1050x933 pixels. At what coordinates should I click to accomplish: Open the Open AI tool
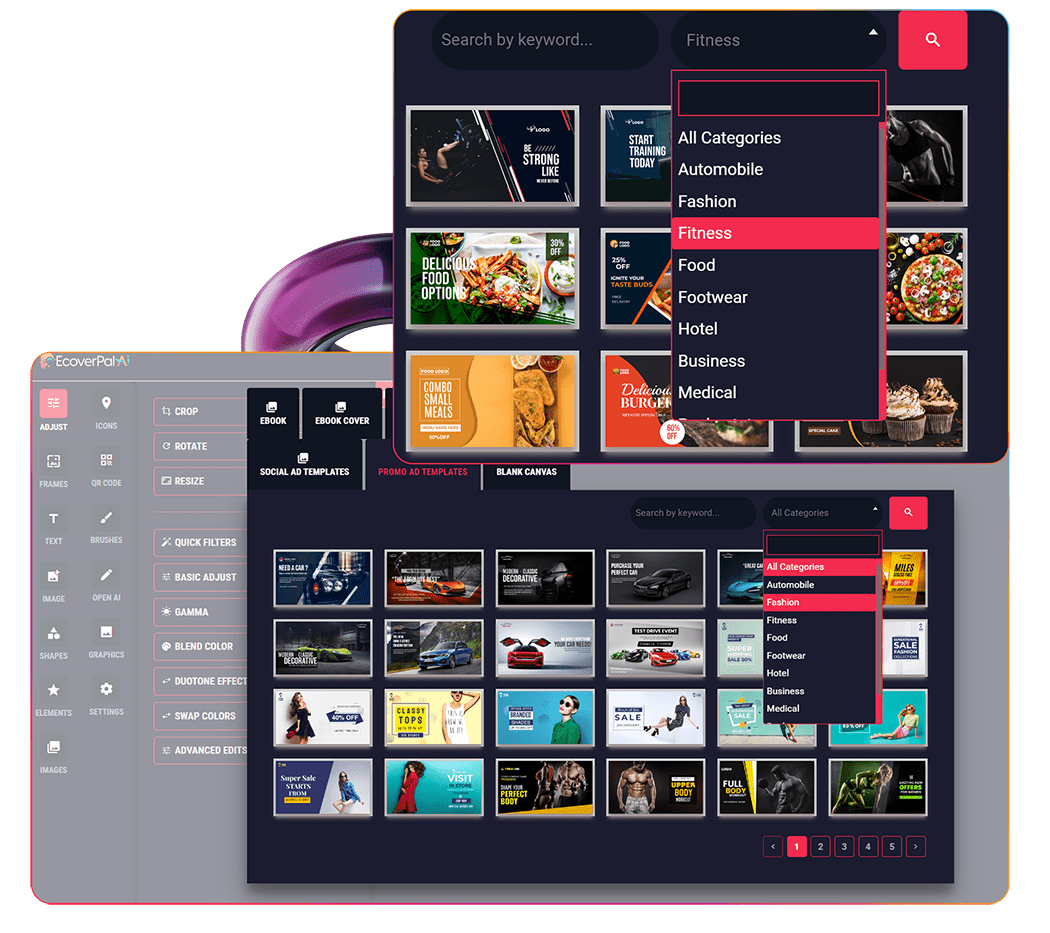point(106,583)
